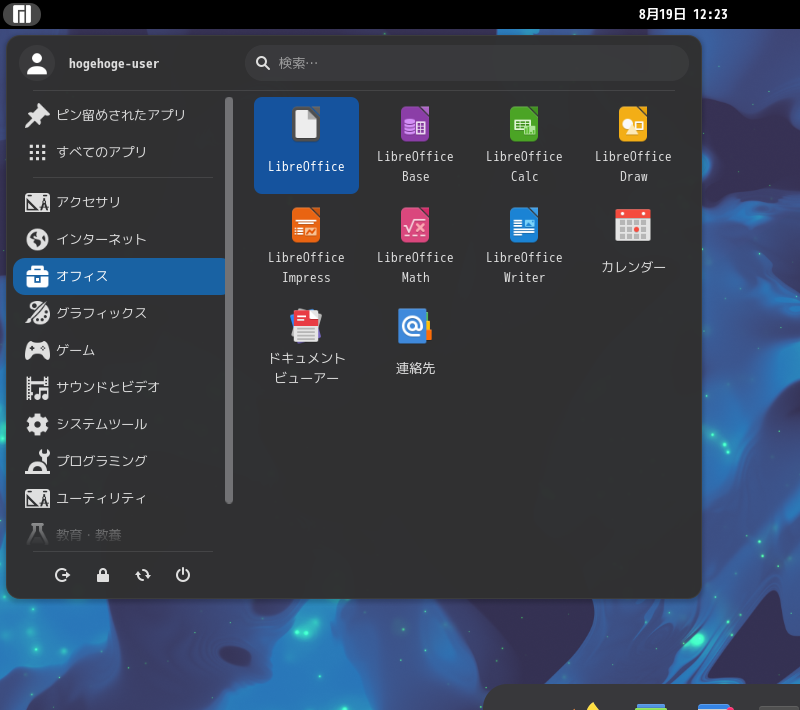Select the オフィス category
Viewport: 800px width, 710px height.
click(119, 276)
